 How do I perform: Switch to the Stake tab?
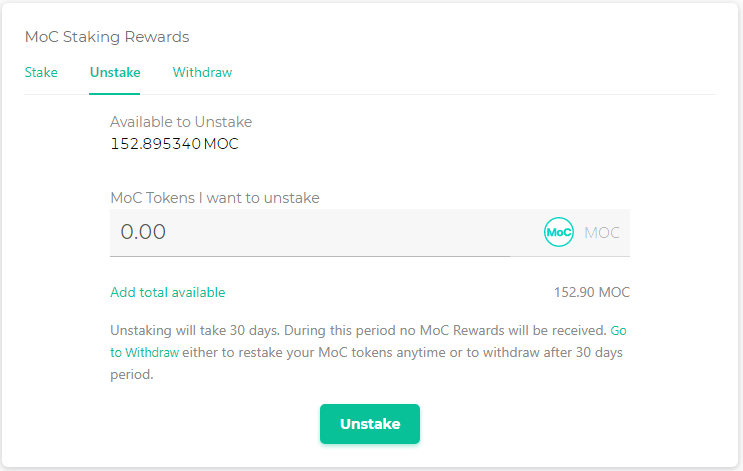coord(41,73)
